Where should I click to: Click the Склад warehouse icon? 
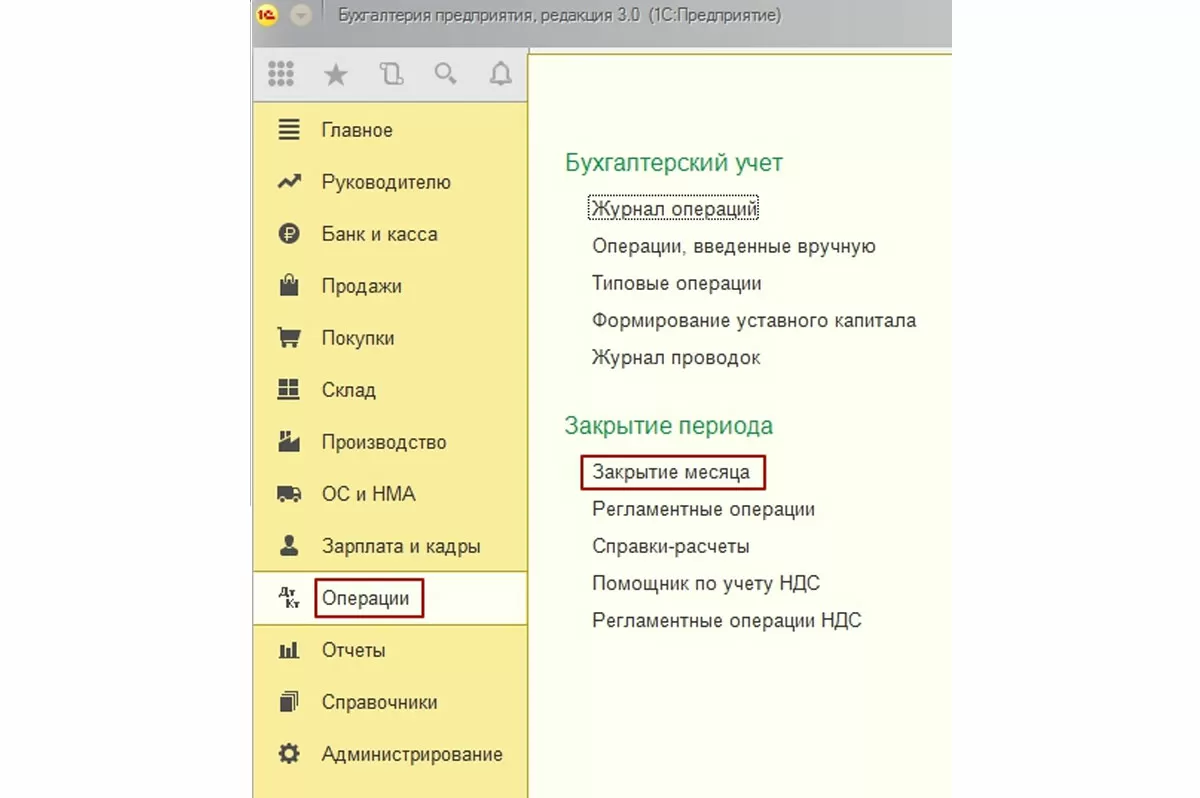289,390
